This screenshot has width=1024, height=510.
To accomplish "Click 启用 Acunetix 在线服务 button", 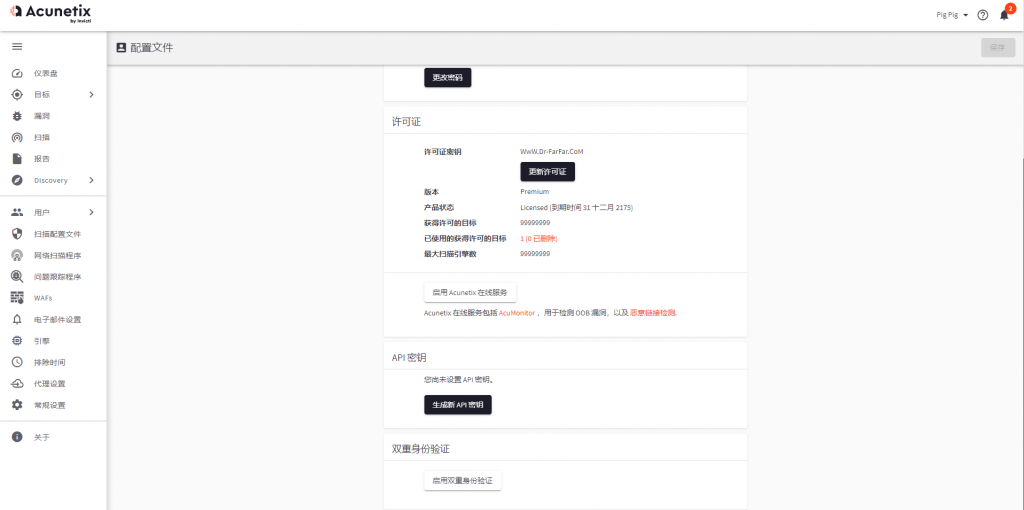I will coord(470,293).
